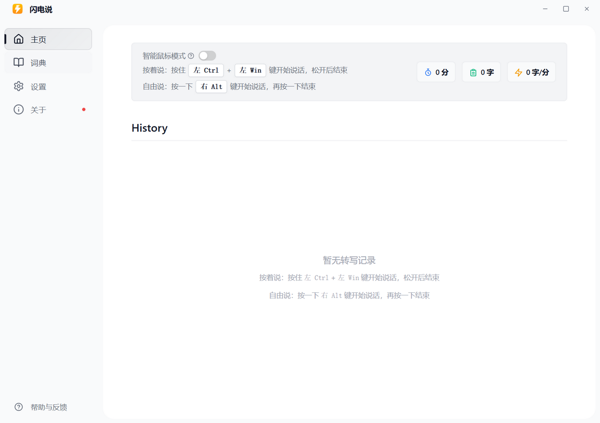Image resolution: width=600 pixels, height=423 pixels.
Task: Click the question mark icon beside 智能鼠标模式
Action: (x=191, y=56)
